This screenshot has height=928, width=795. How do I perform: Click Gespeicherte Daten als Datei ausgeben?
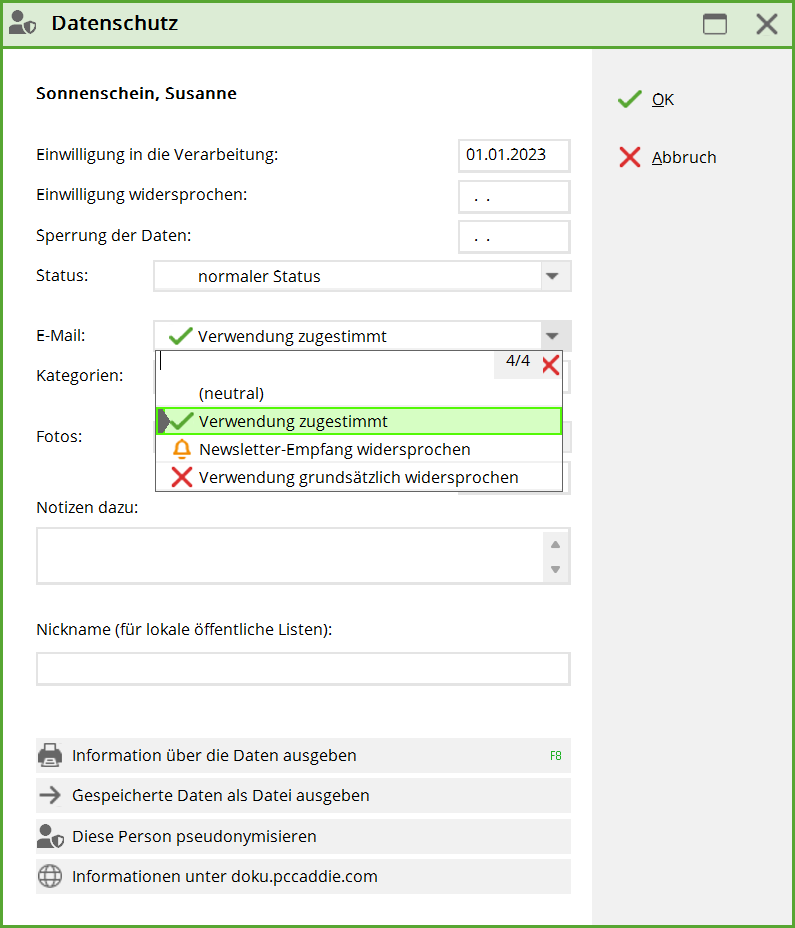(x=221, y=796)
